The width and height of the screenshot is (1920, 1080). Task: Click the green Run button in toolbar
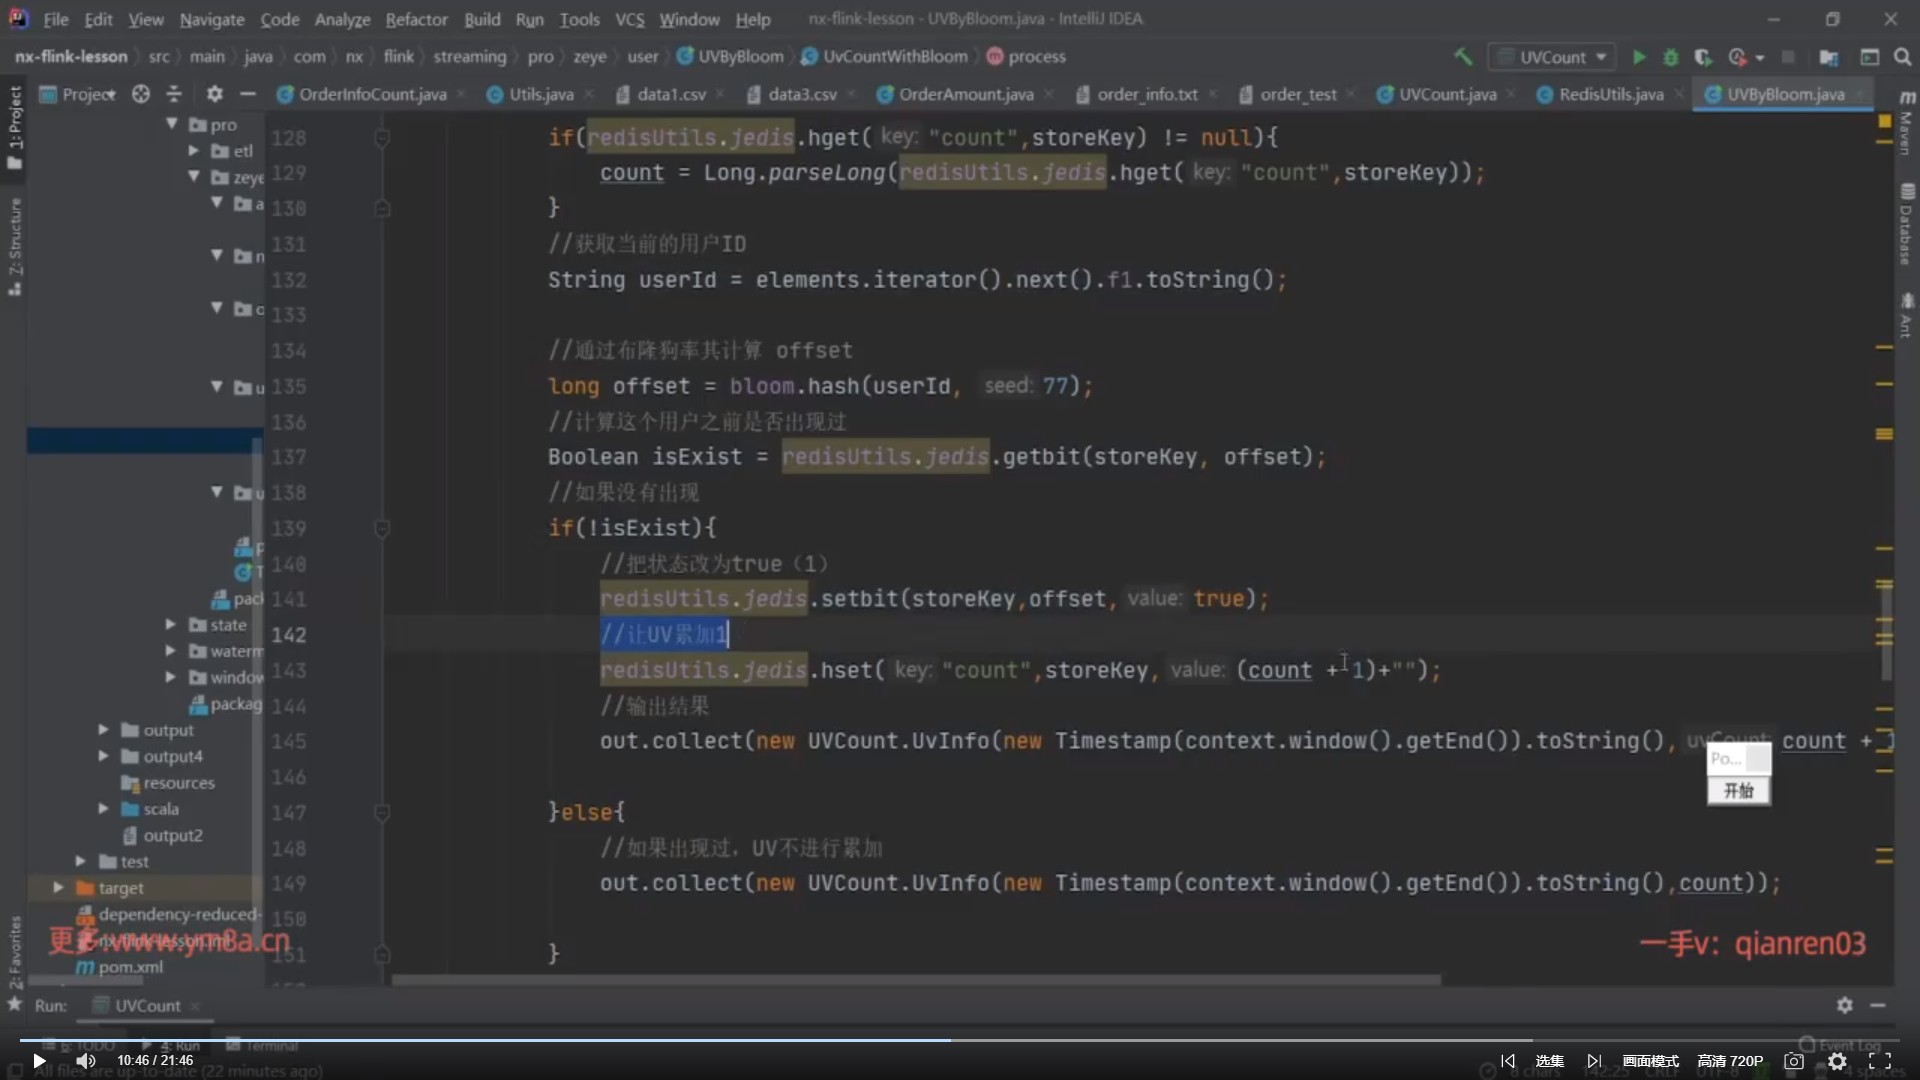[1639, 57]
